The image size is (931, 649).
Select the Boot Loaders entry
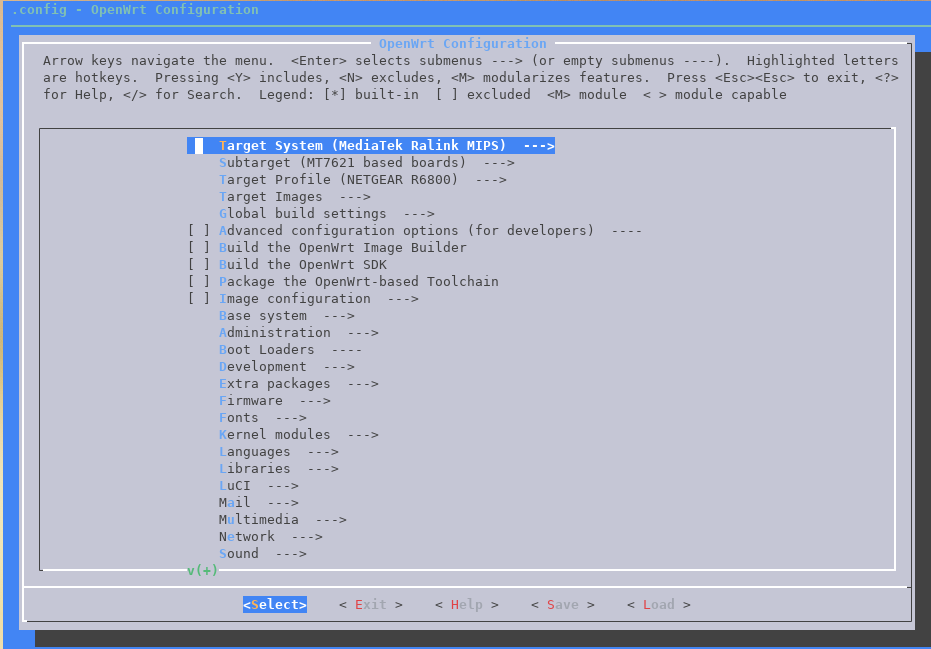coord(290,350)
